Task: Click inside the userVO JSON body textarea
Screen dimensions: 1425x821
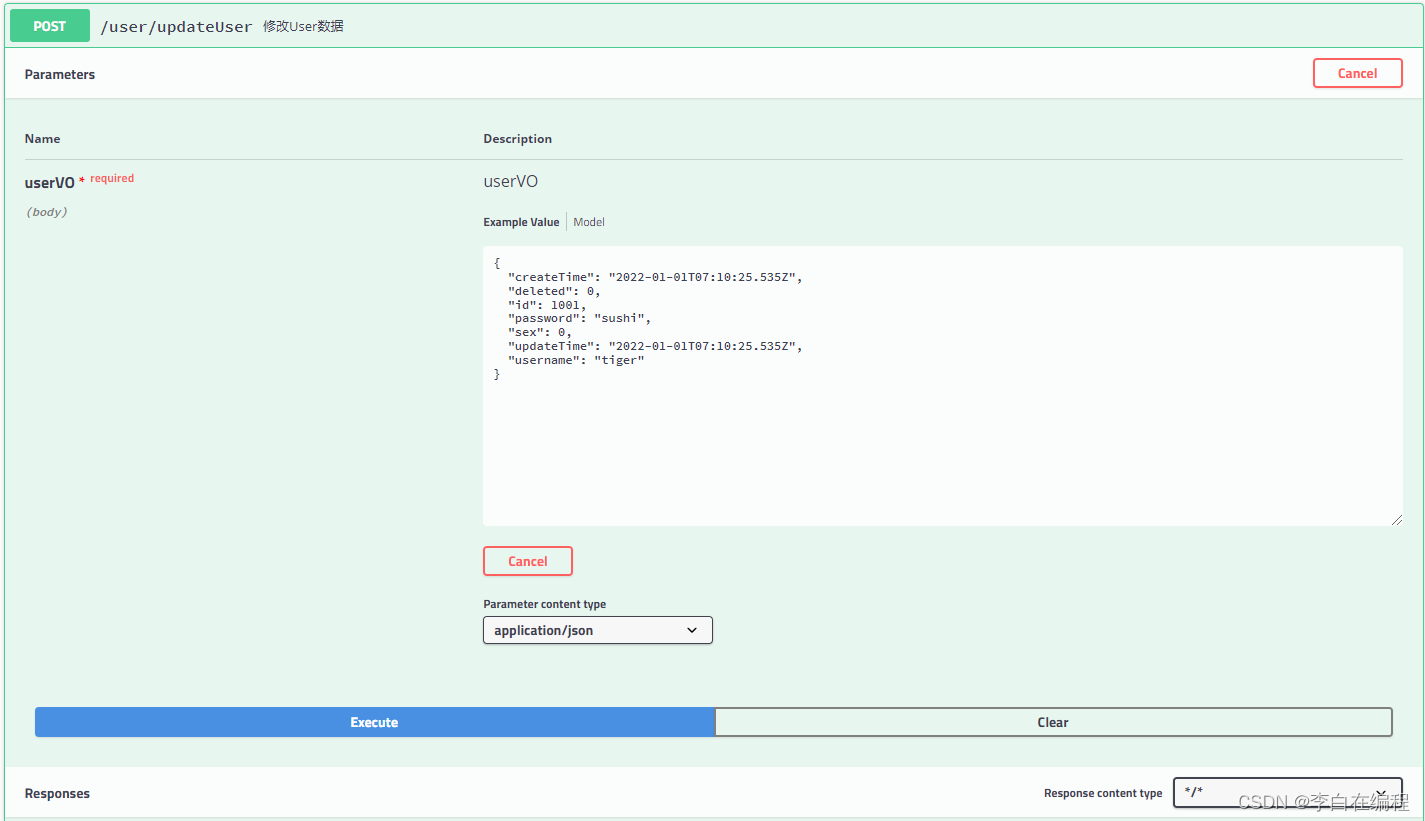Action: 943,386
